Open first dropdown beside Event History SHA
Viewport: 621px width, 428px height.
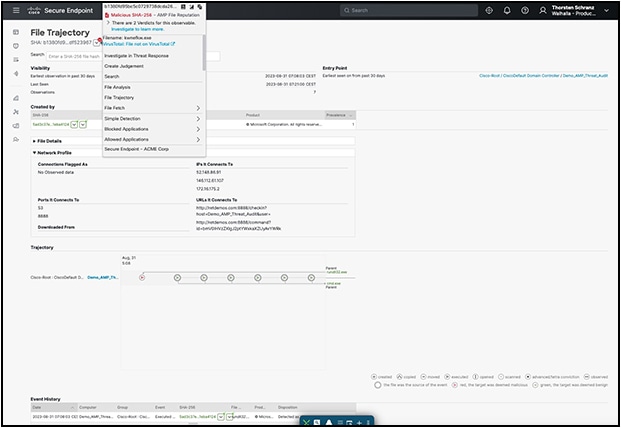(221, 417)
